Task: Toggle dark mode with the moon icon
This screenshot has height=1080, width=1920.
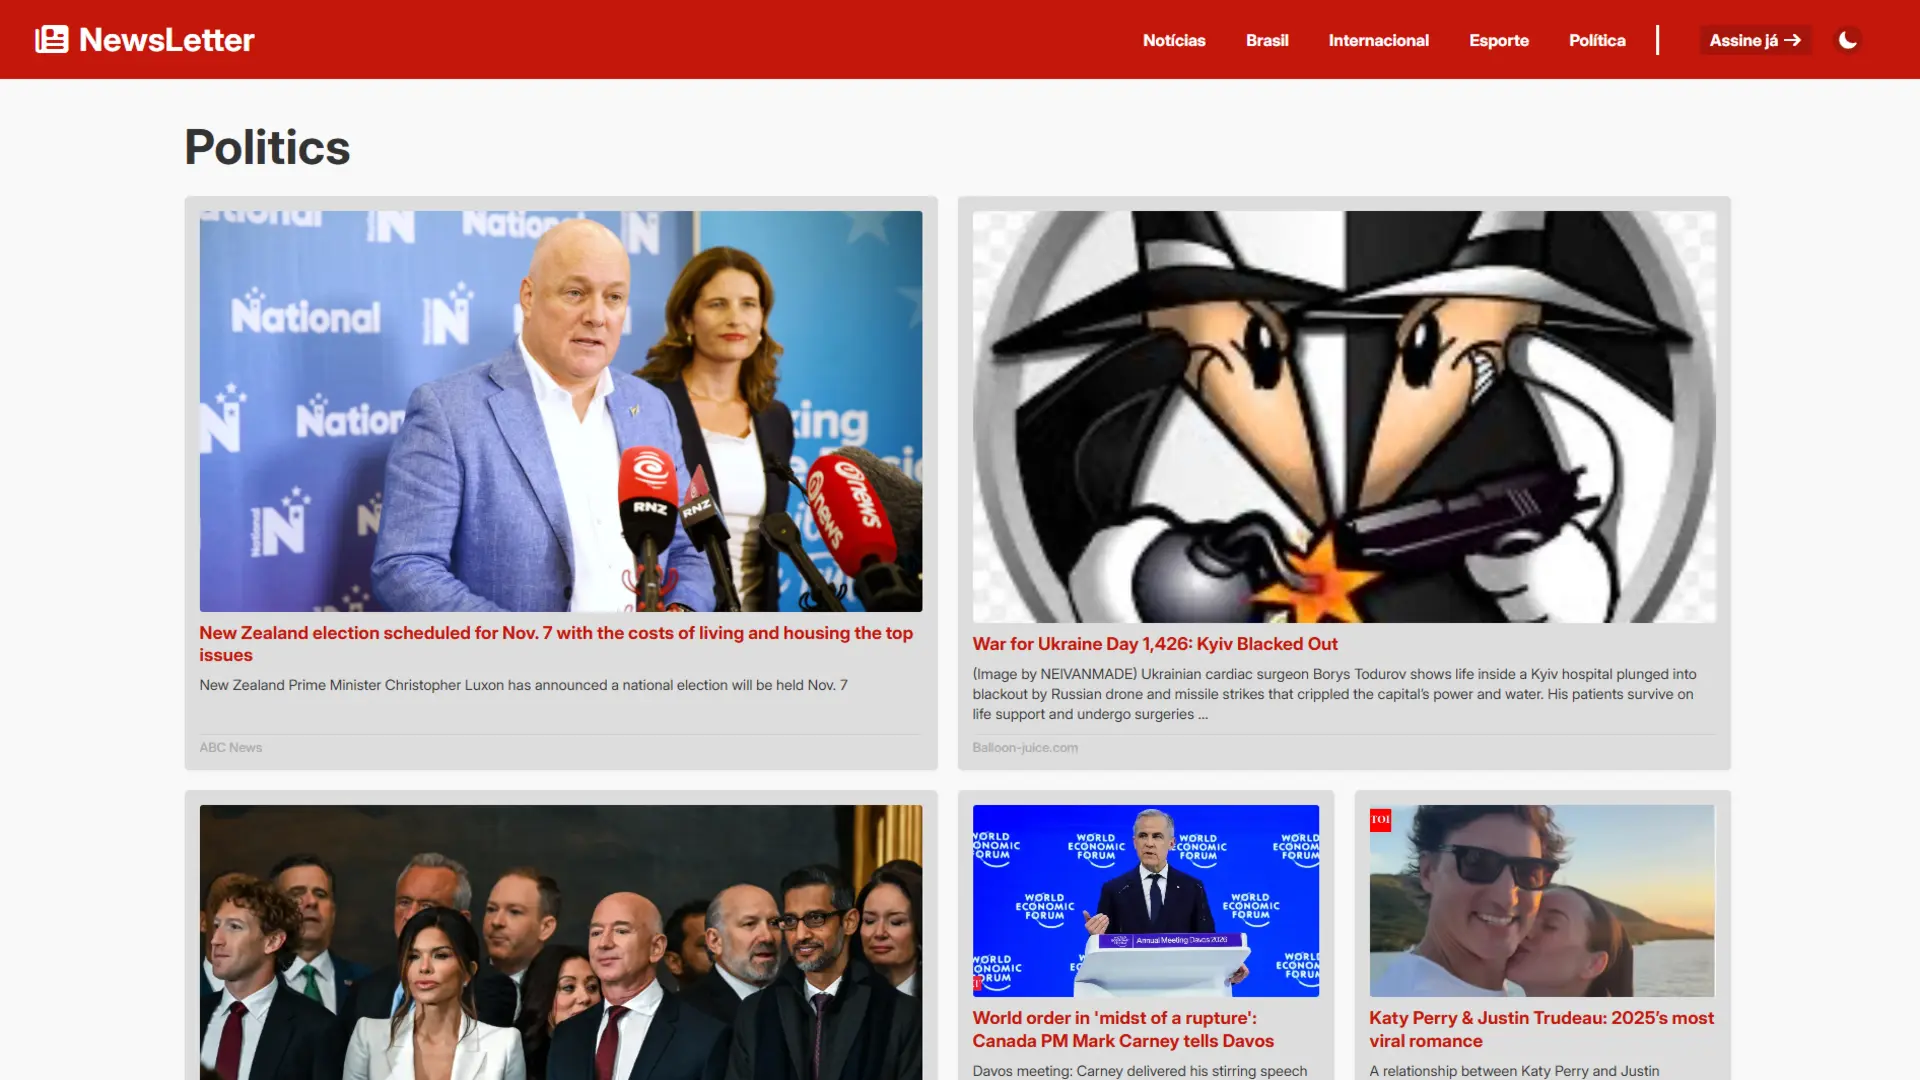Action: click(1848, 40)
